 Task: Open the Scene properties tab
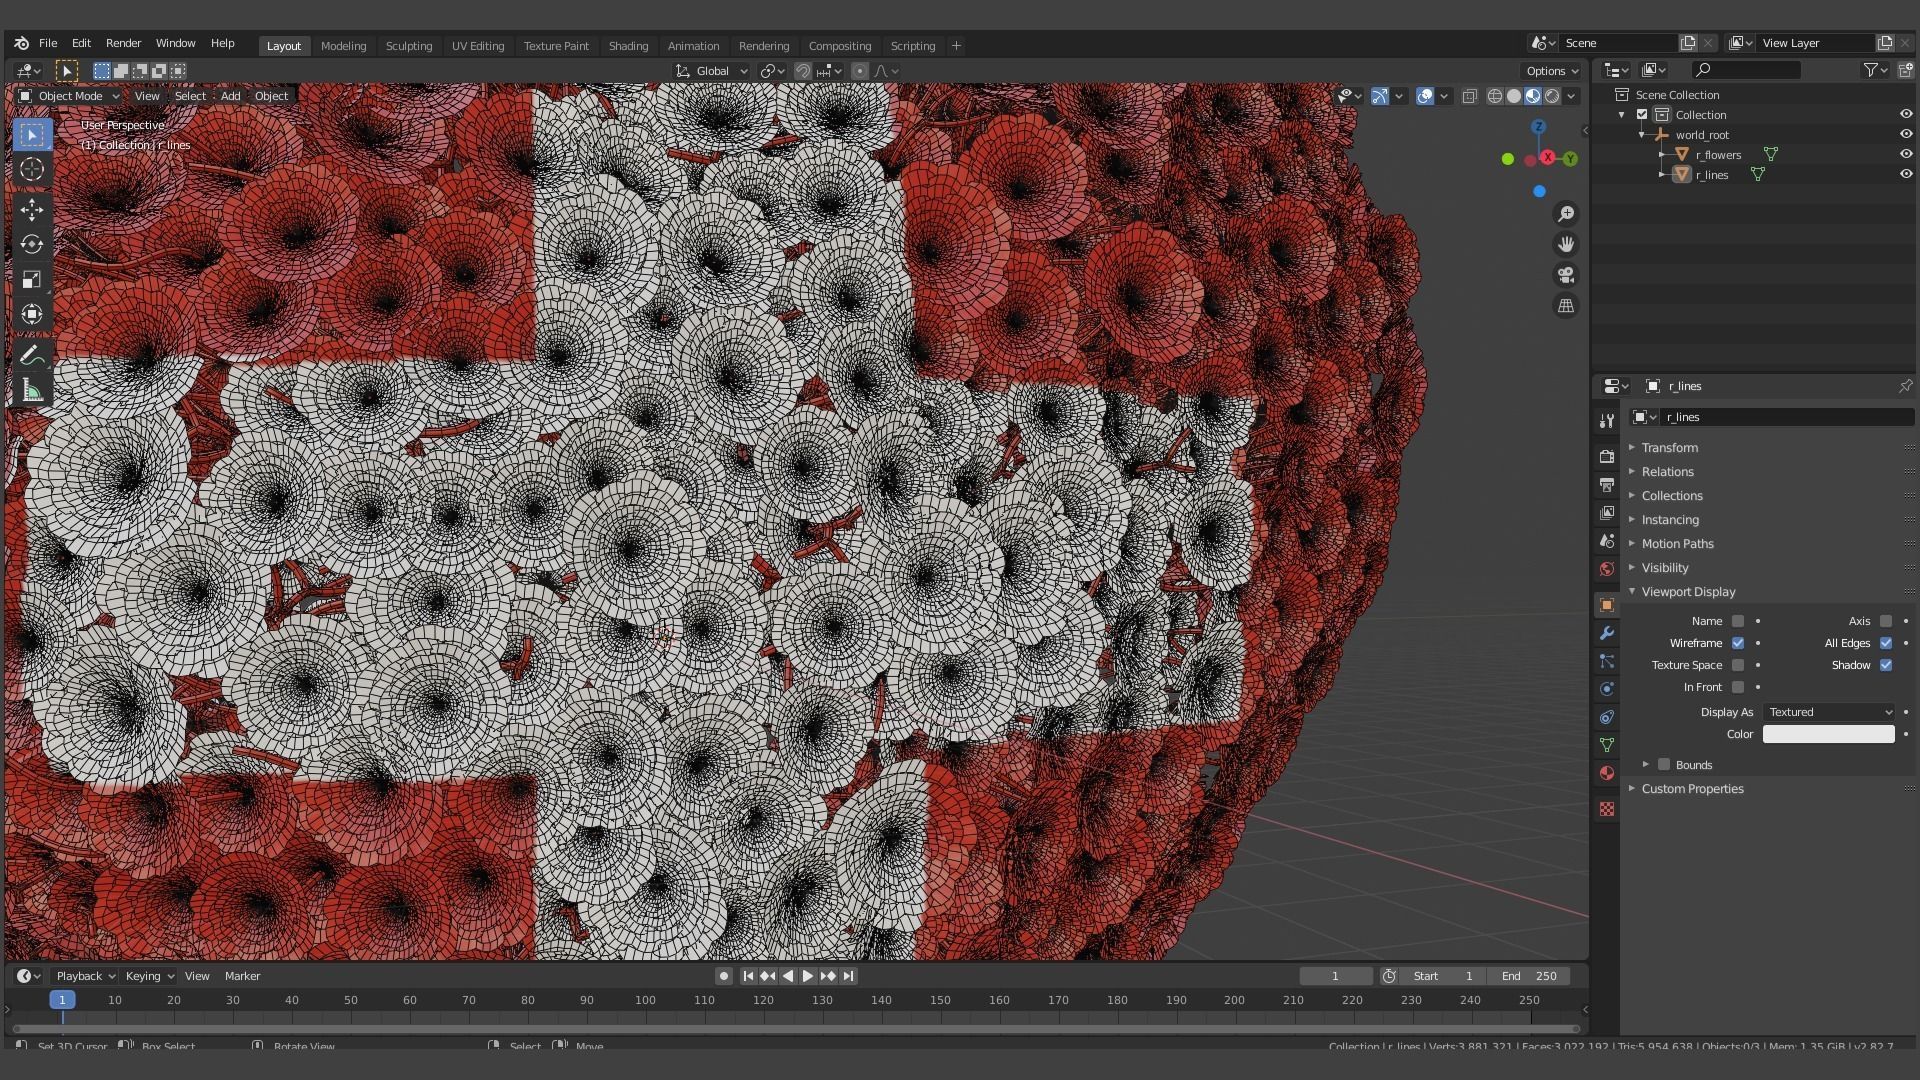click(1607, 541)
